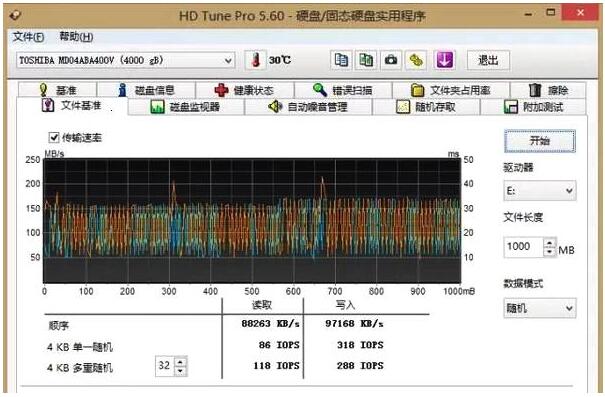Switch to the 健康状态 tab

245,90
